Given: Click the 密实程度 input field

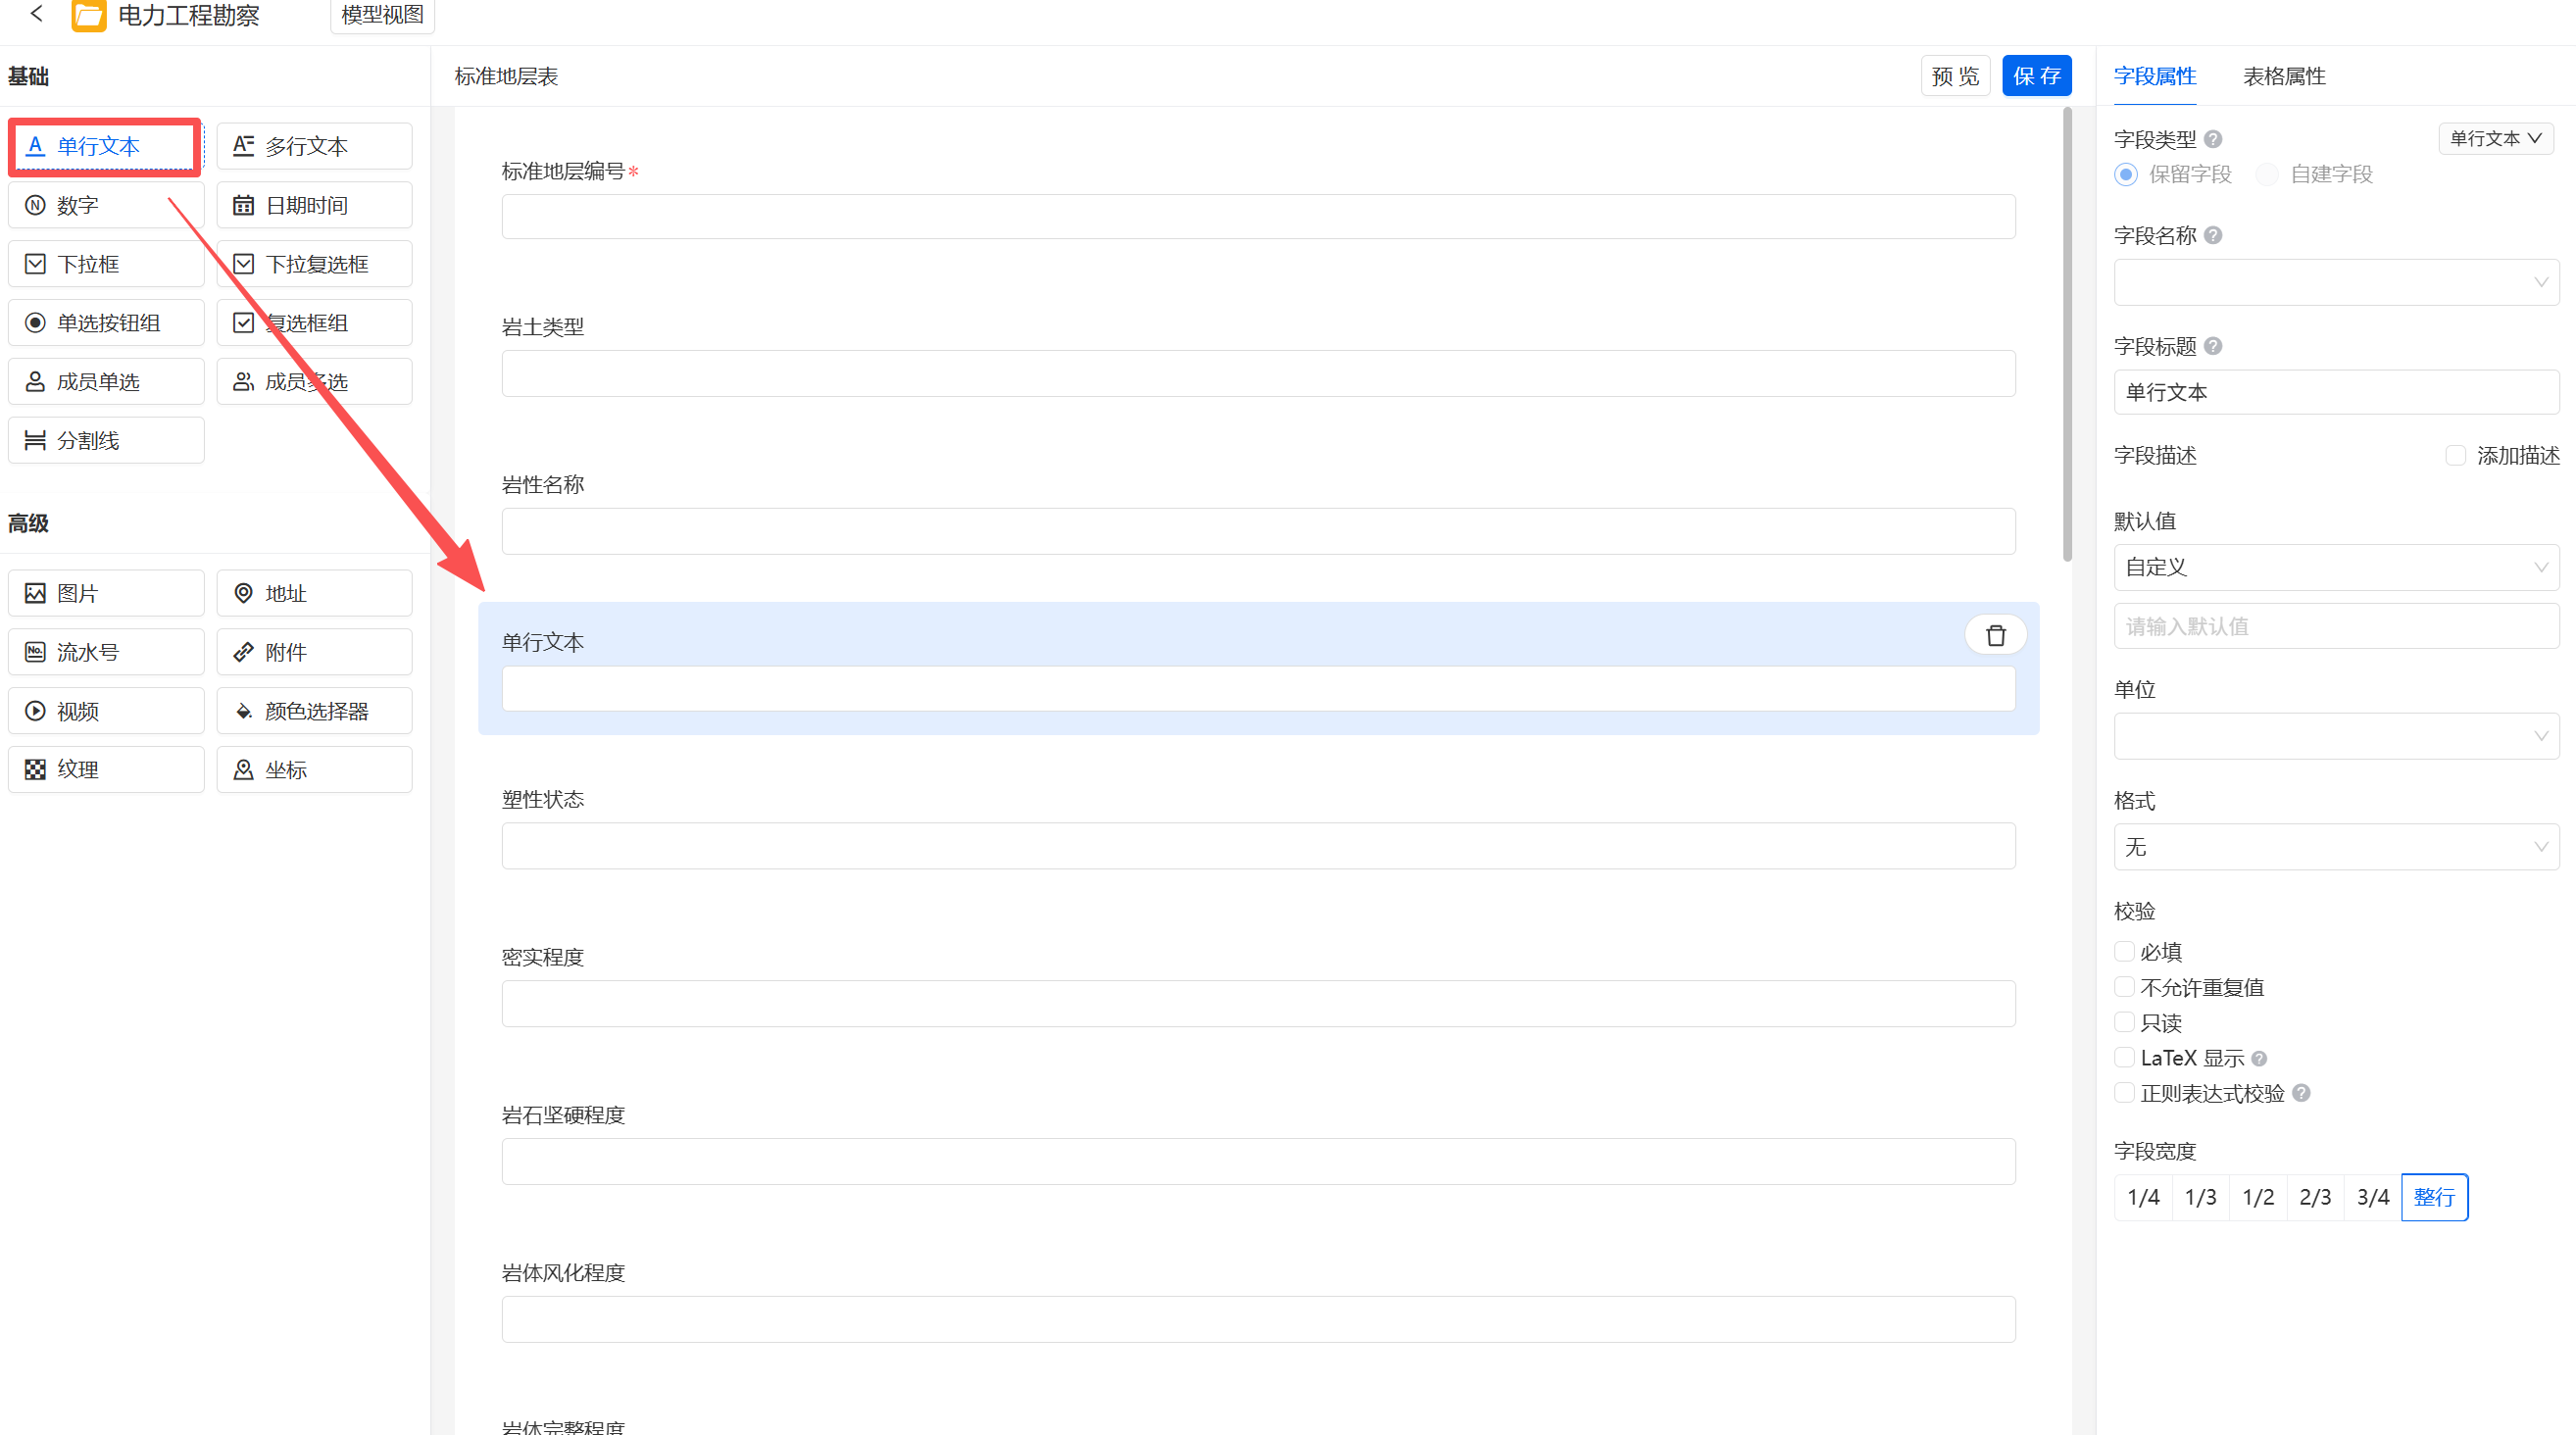Looking at the screenshot, I should (x=1258, y=1005).
